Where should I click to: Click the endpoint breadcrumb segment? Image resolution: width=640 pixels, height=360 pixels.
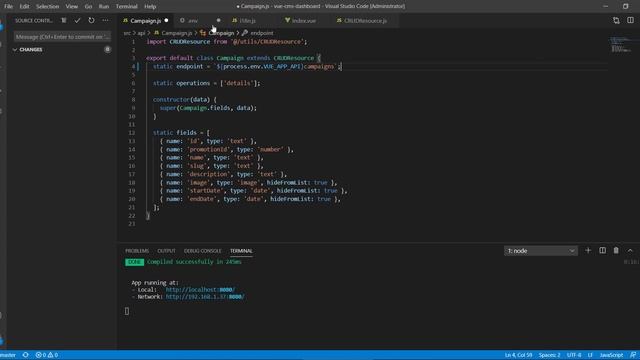click(262, 33)
